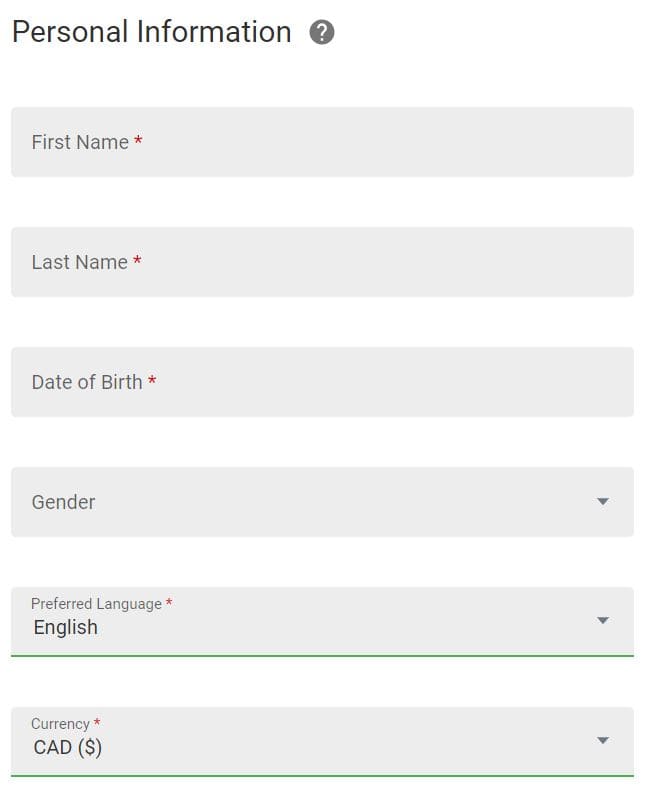Click the help question mark icon
This screenshot has width=647, height=796.
coord(321,32)
